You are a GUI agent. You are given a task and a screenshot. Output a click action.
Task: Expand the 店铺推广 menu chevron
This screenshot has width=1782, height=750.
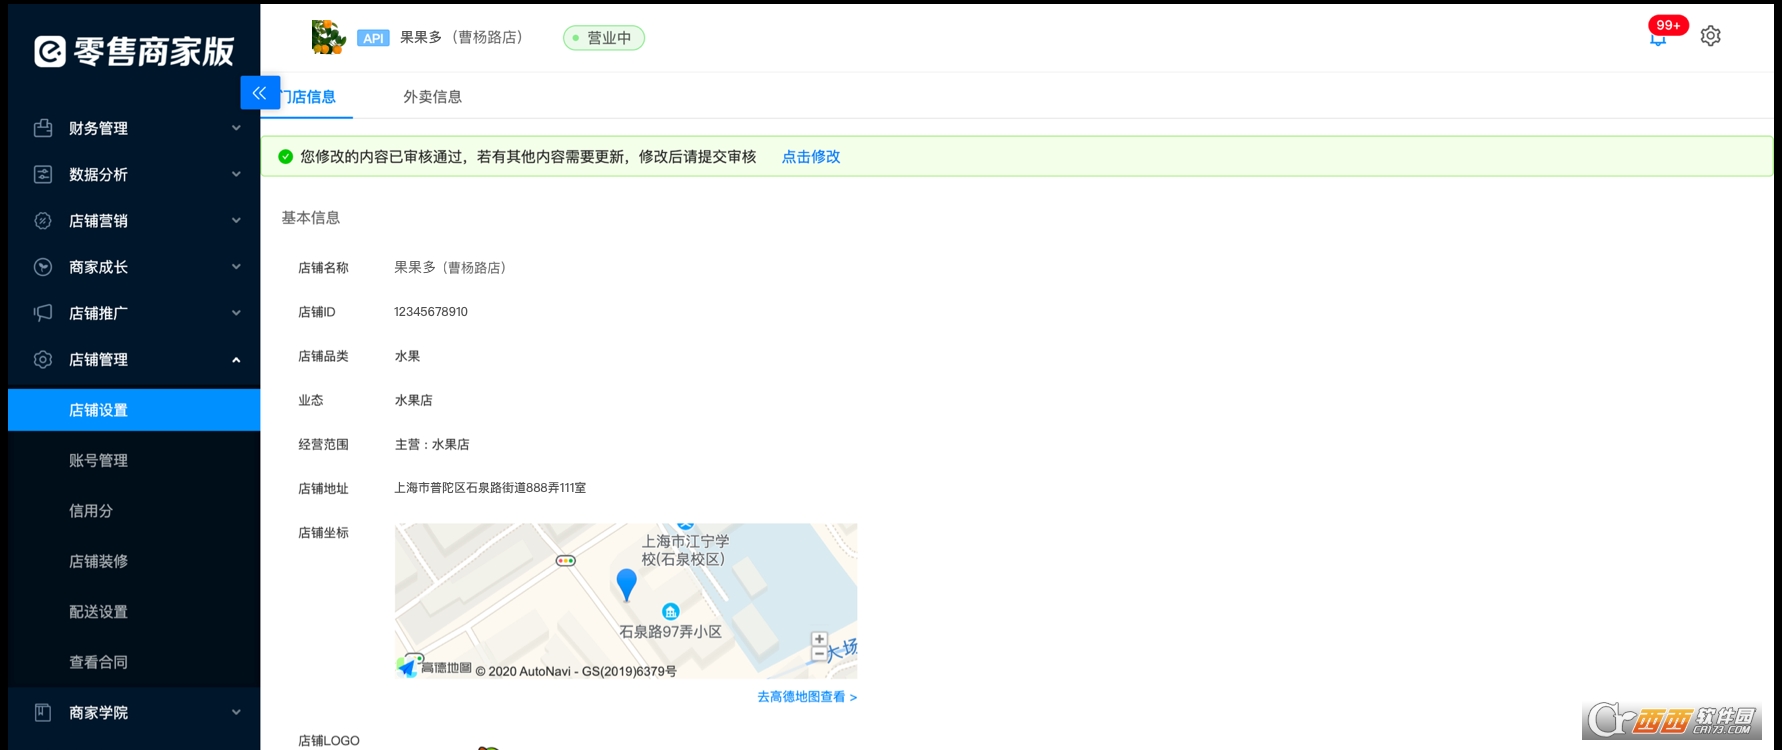click(236, 313)
